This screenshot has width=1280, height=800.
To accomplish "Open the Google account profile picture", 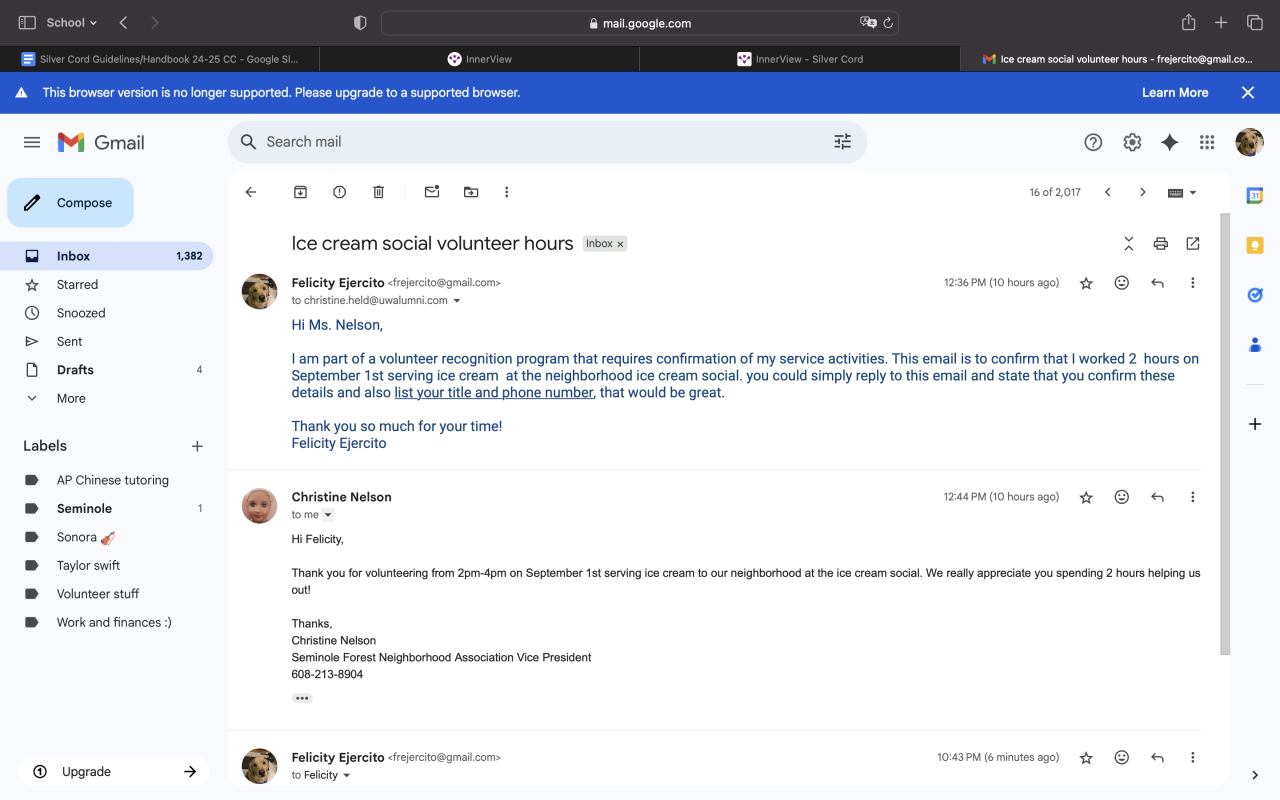I will pos(1249,143).
